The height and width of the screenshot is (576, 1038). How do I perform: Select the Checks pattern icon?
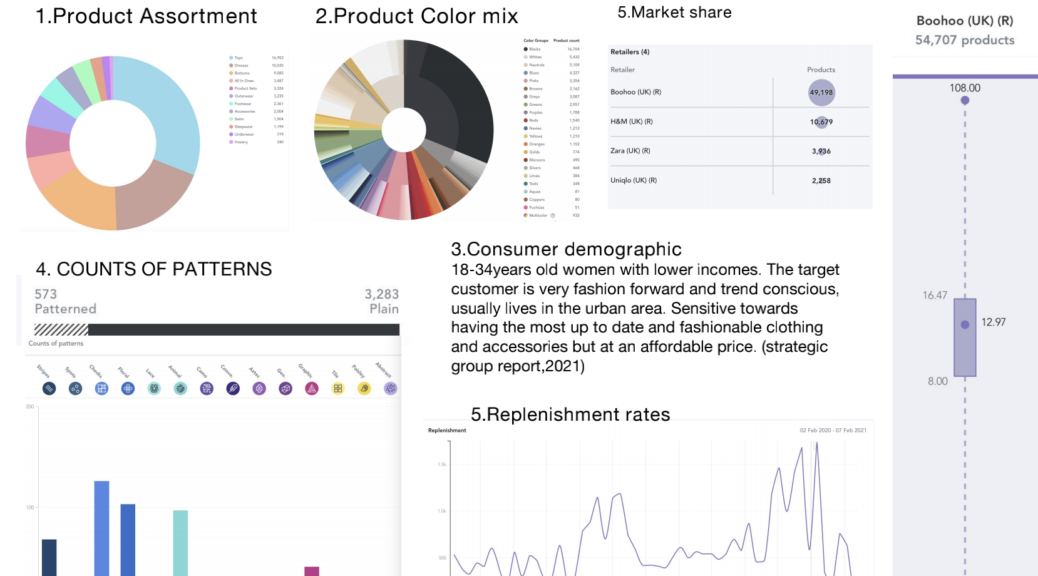(x=101, y=389)
